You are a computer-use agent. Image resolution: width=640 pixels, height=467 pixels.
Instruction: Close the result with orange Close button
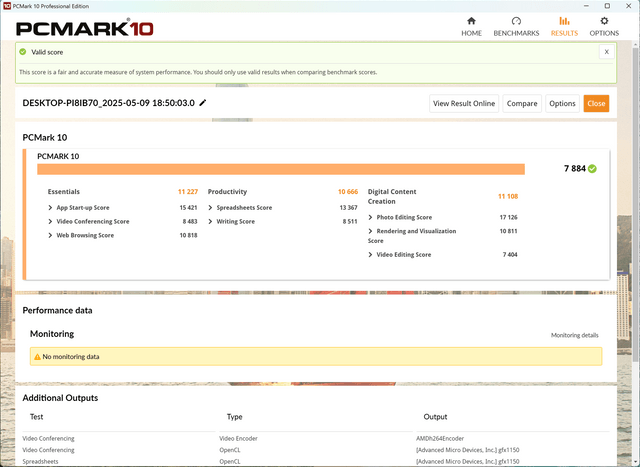(x=596, y=103)
